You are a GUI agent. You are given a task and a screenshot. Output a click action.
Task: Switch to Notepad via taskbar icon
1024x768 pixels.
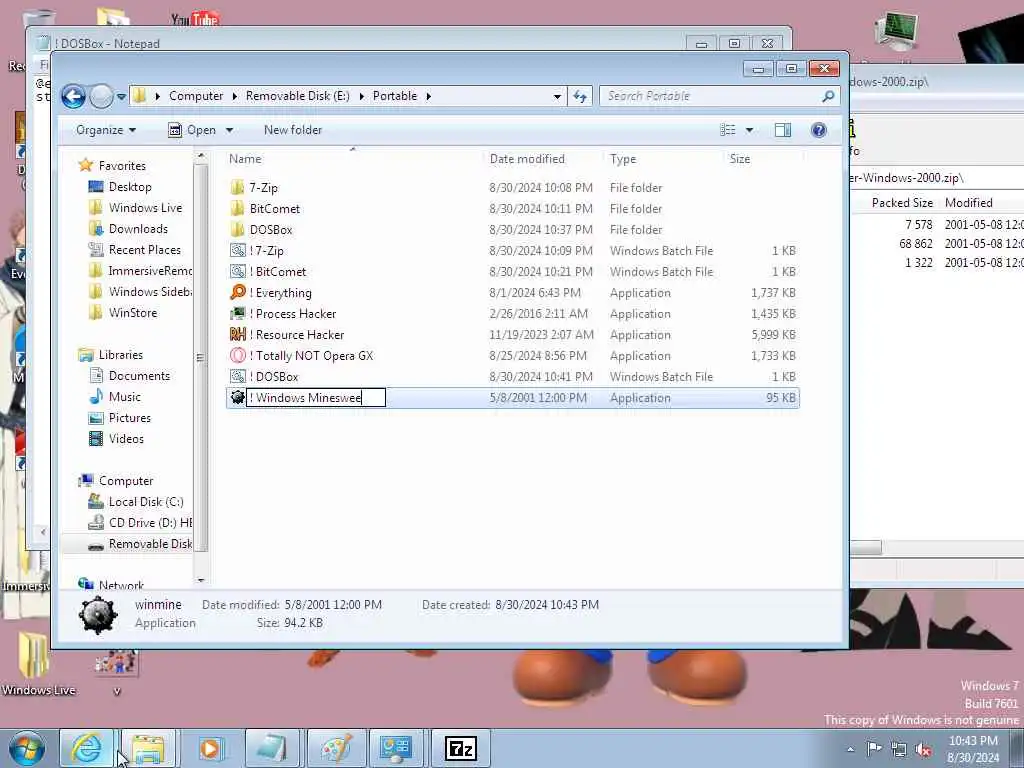coord(272,748)
